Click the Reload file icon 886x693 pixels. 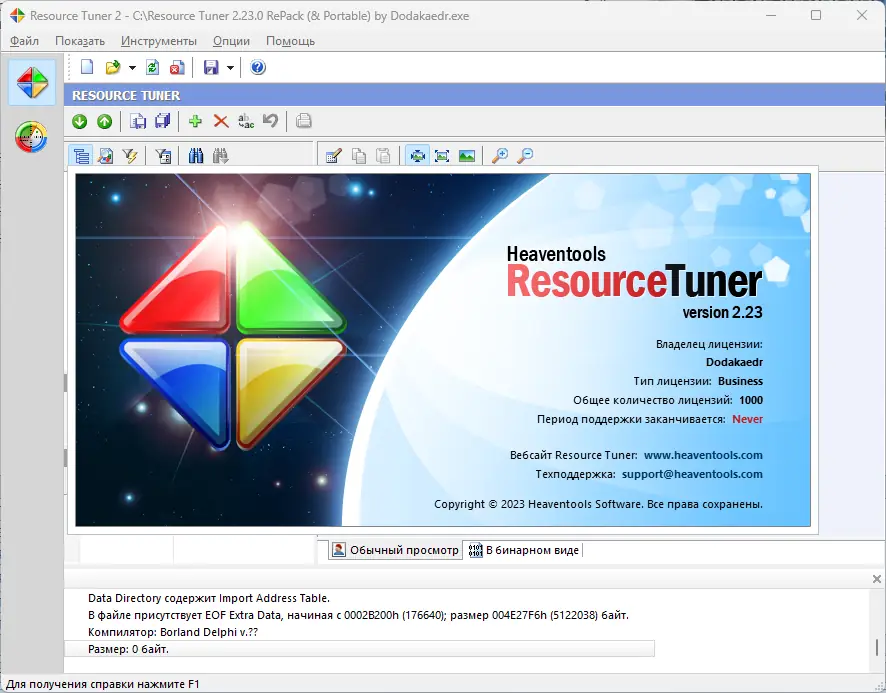pyautogui.click(x=153, y=67)
